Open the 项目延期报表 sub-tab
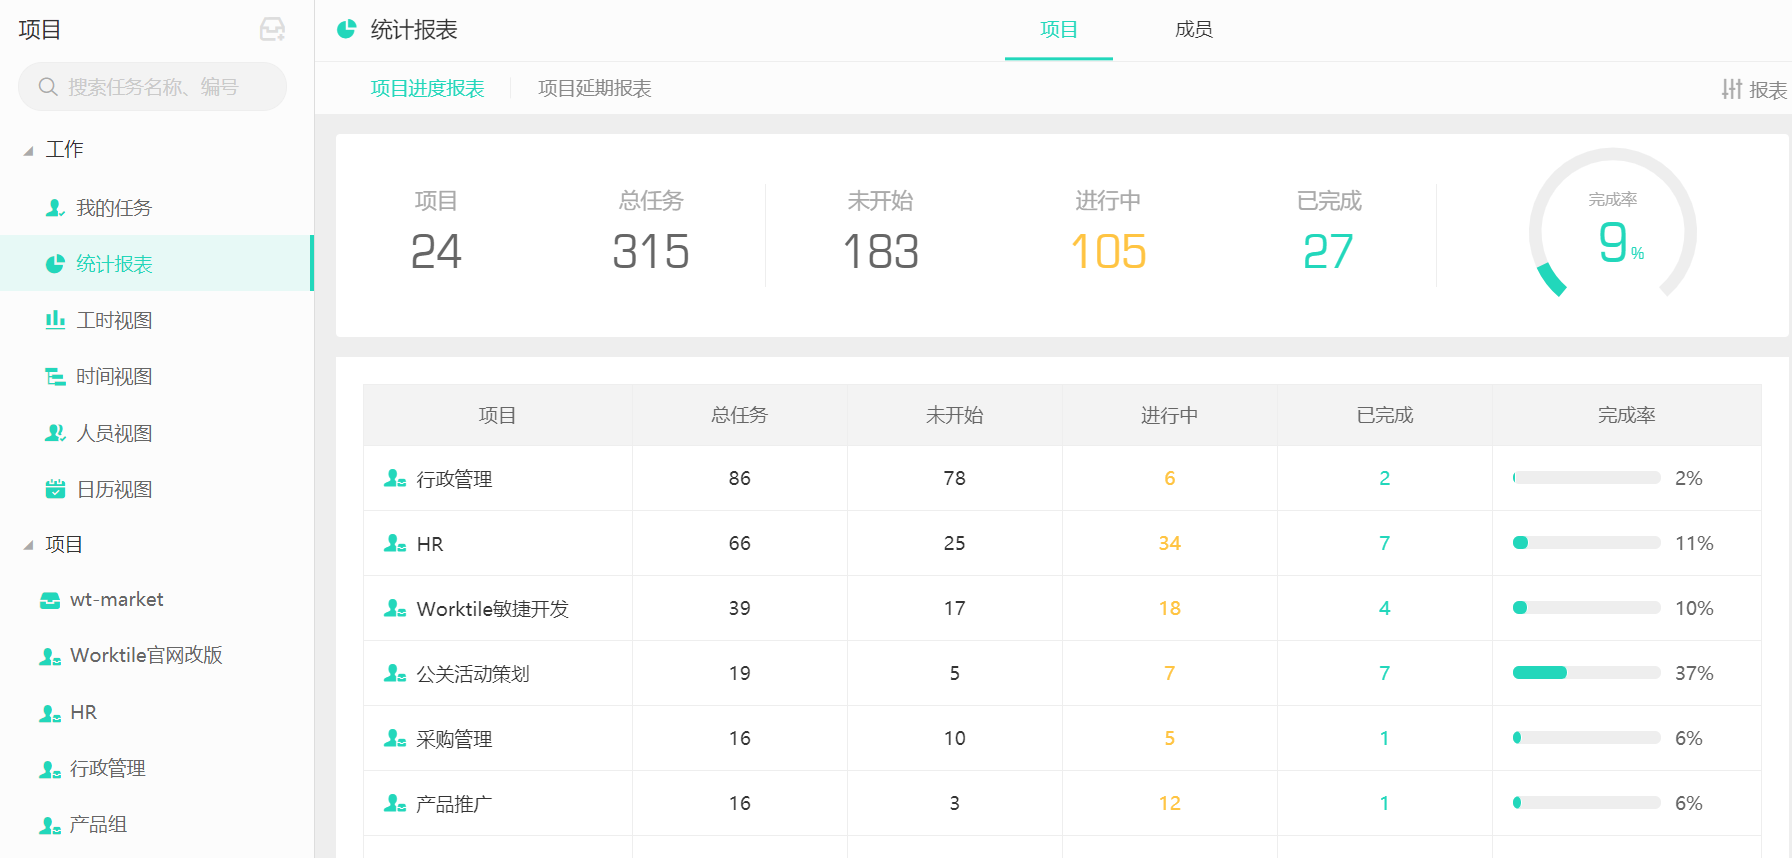 (x=595, y=88)
